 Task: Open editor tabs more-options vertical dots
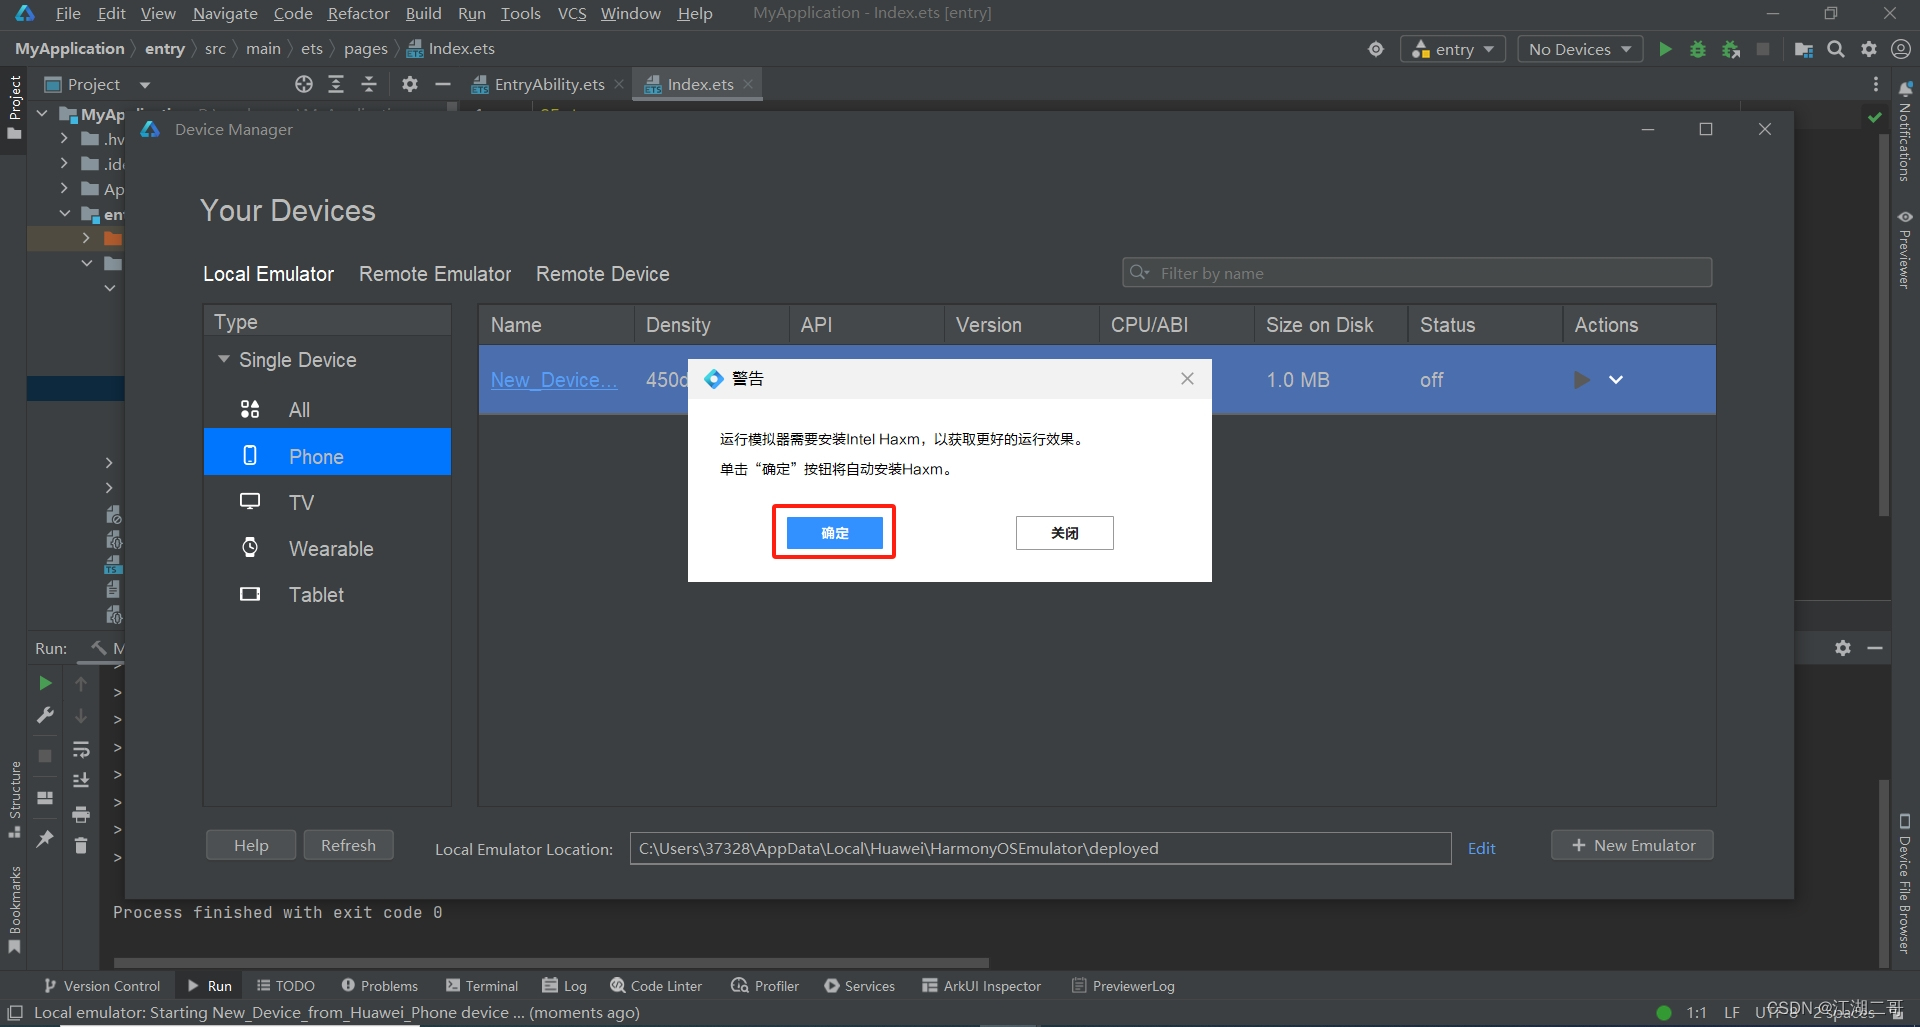[x=1876, y=84]
